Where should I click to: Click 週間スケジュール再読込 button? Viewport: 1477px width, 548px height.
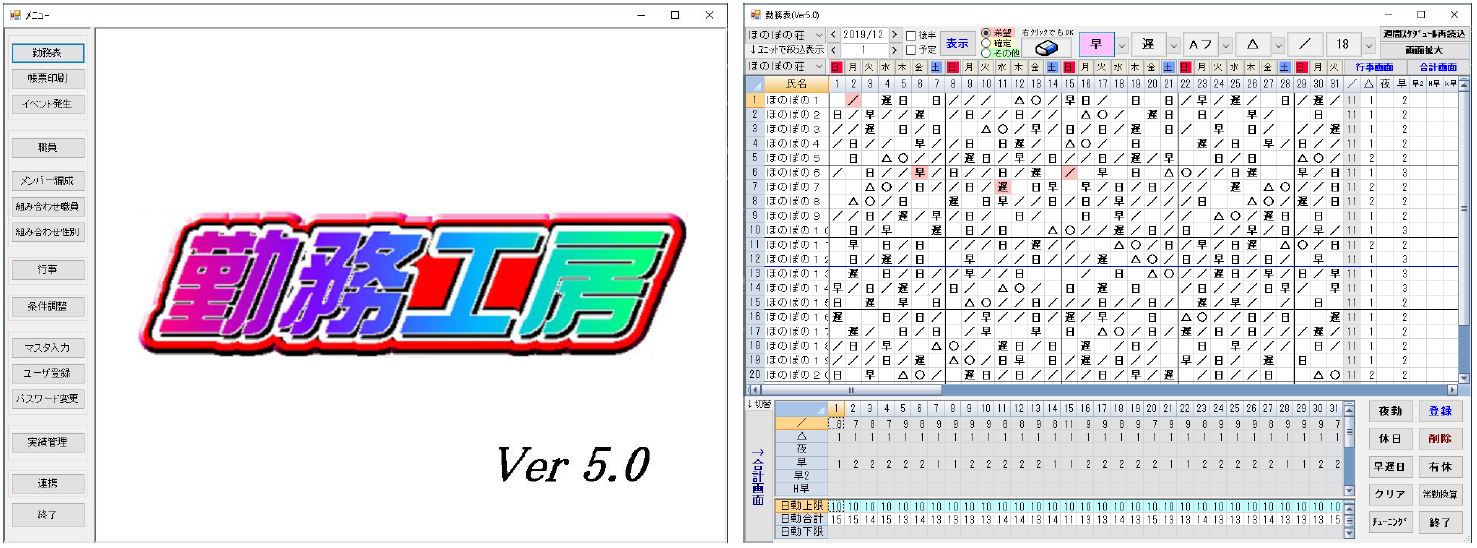(x=1425, y=34)
